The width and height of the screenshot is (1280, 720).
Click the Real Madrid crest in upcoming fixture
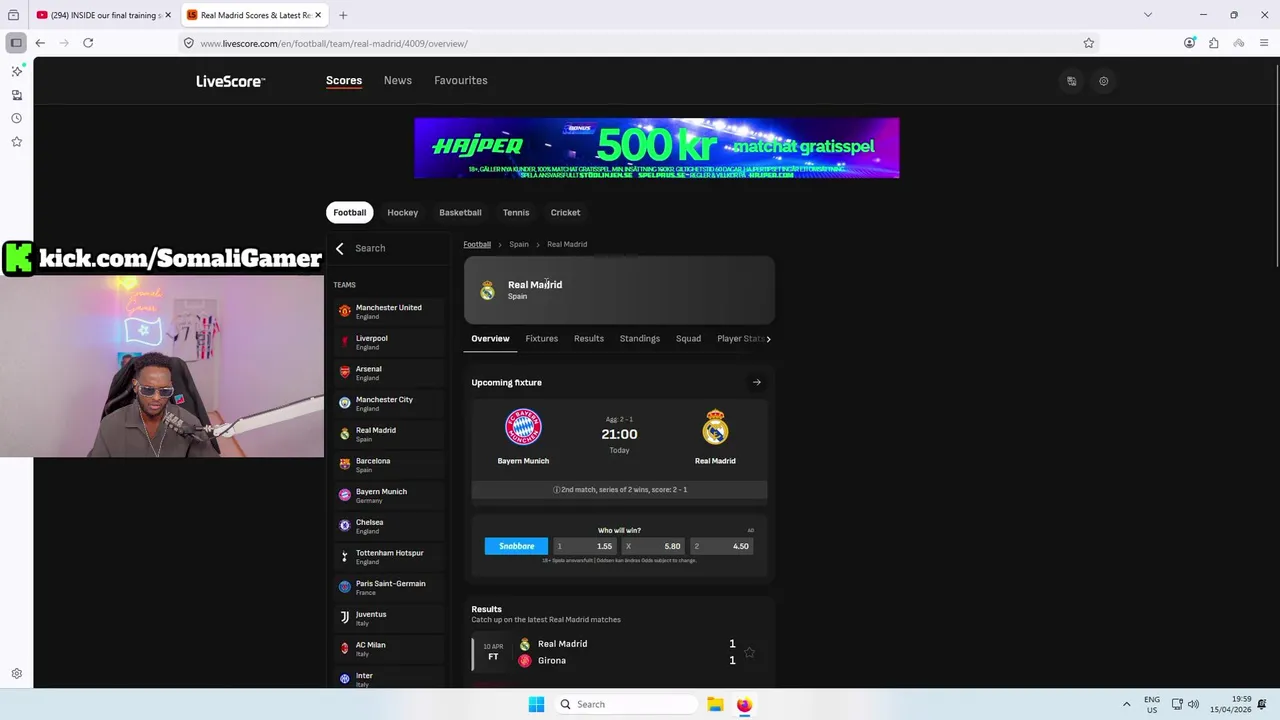[715, 427]
